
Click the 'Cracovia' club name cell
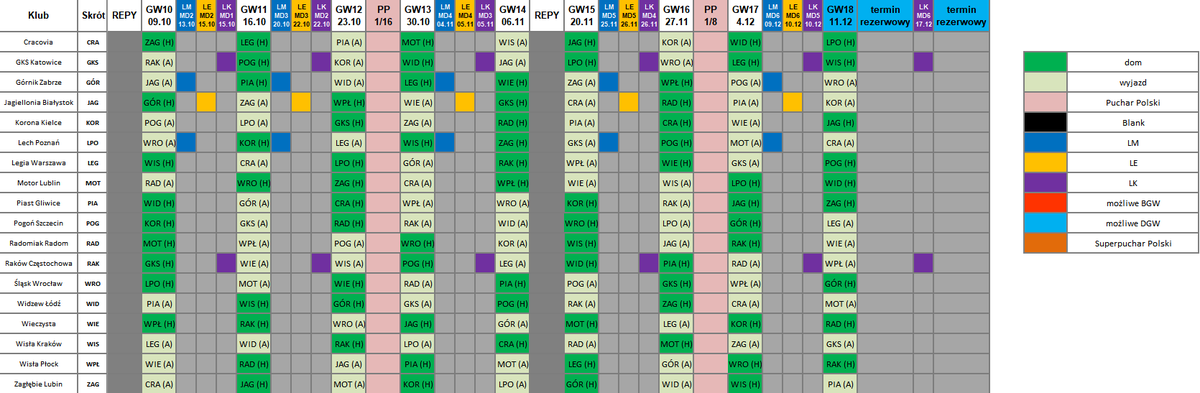point(39,43)
